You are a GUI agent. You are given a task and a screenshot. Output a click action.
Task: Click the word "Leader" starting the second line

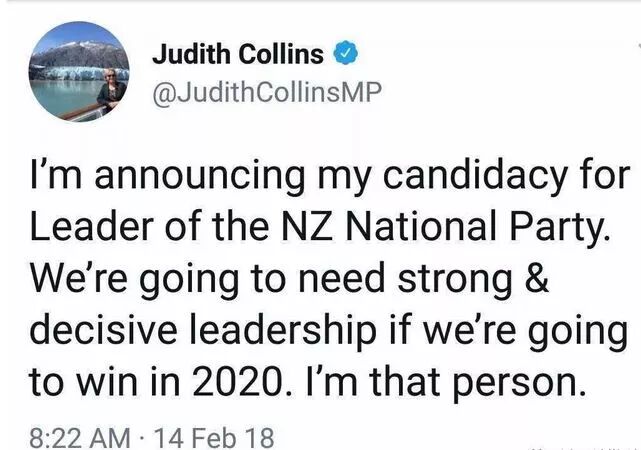pos(92,226)
